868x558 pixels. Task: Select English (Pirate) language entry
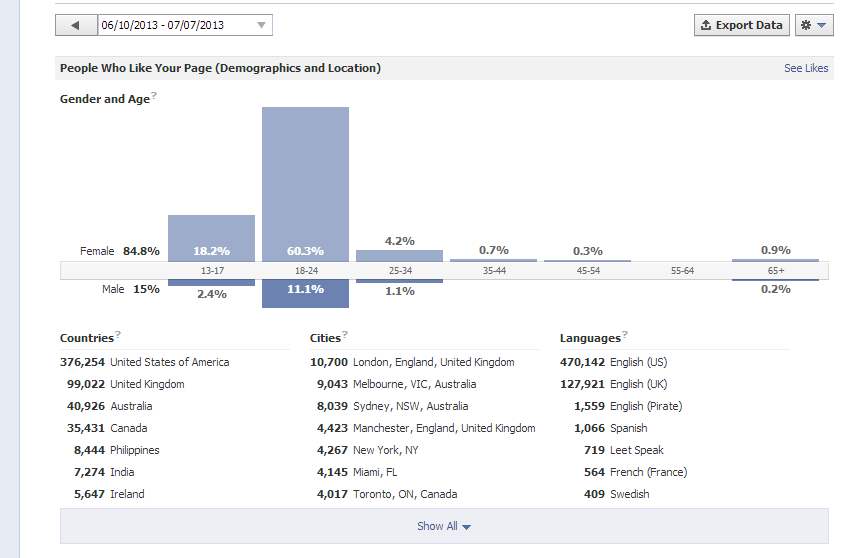628,406
